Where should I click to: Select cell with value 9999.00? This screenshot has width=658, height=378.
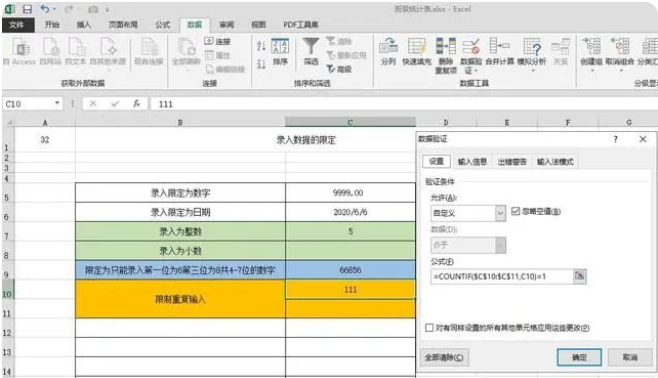tap(350, 193)
